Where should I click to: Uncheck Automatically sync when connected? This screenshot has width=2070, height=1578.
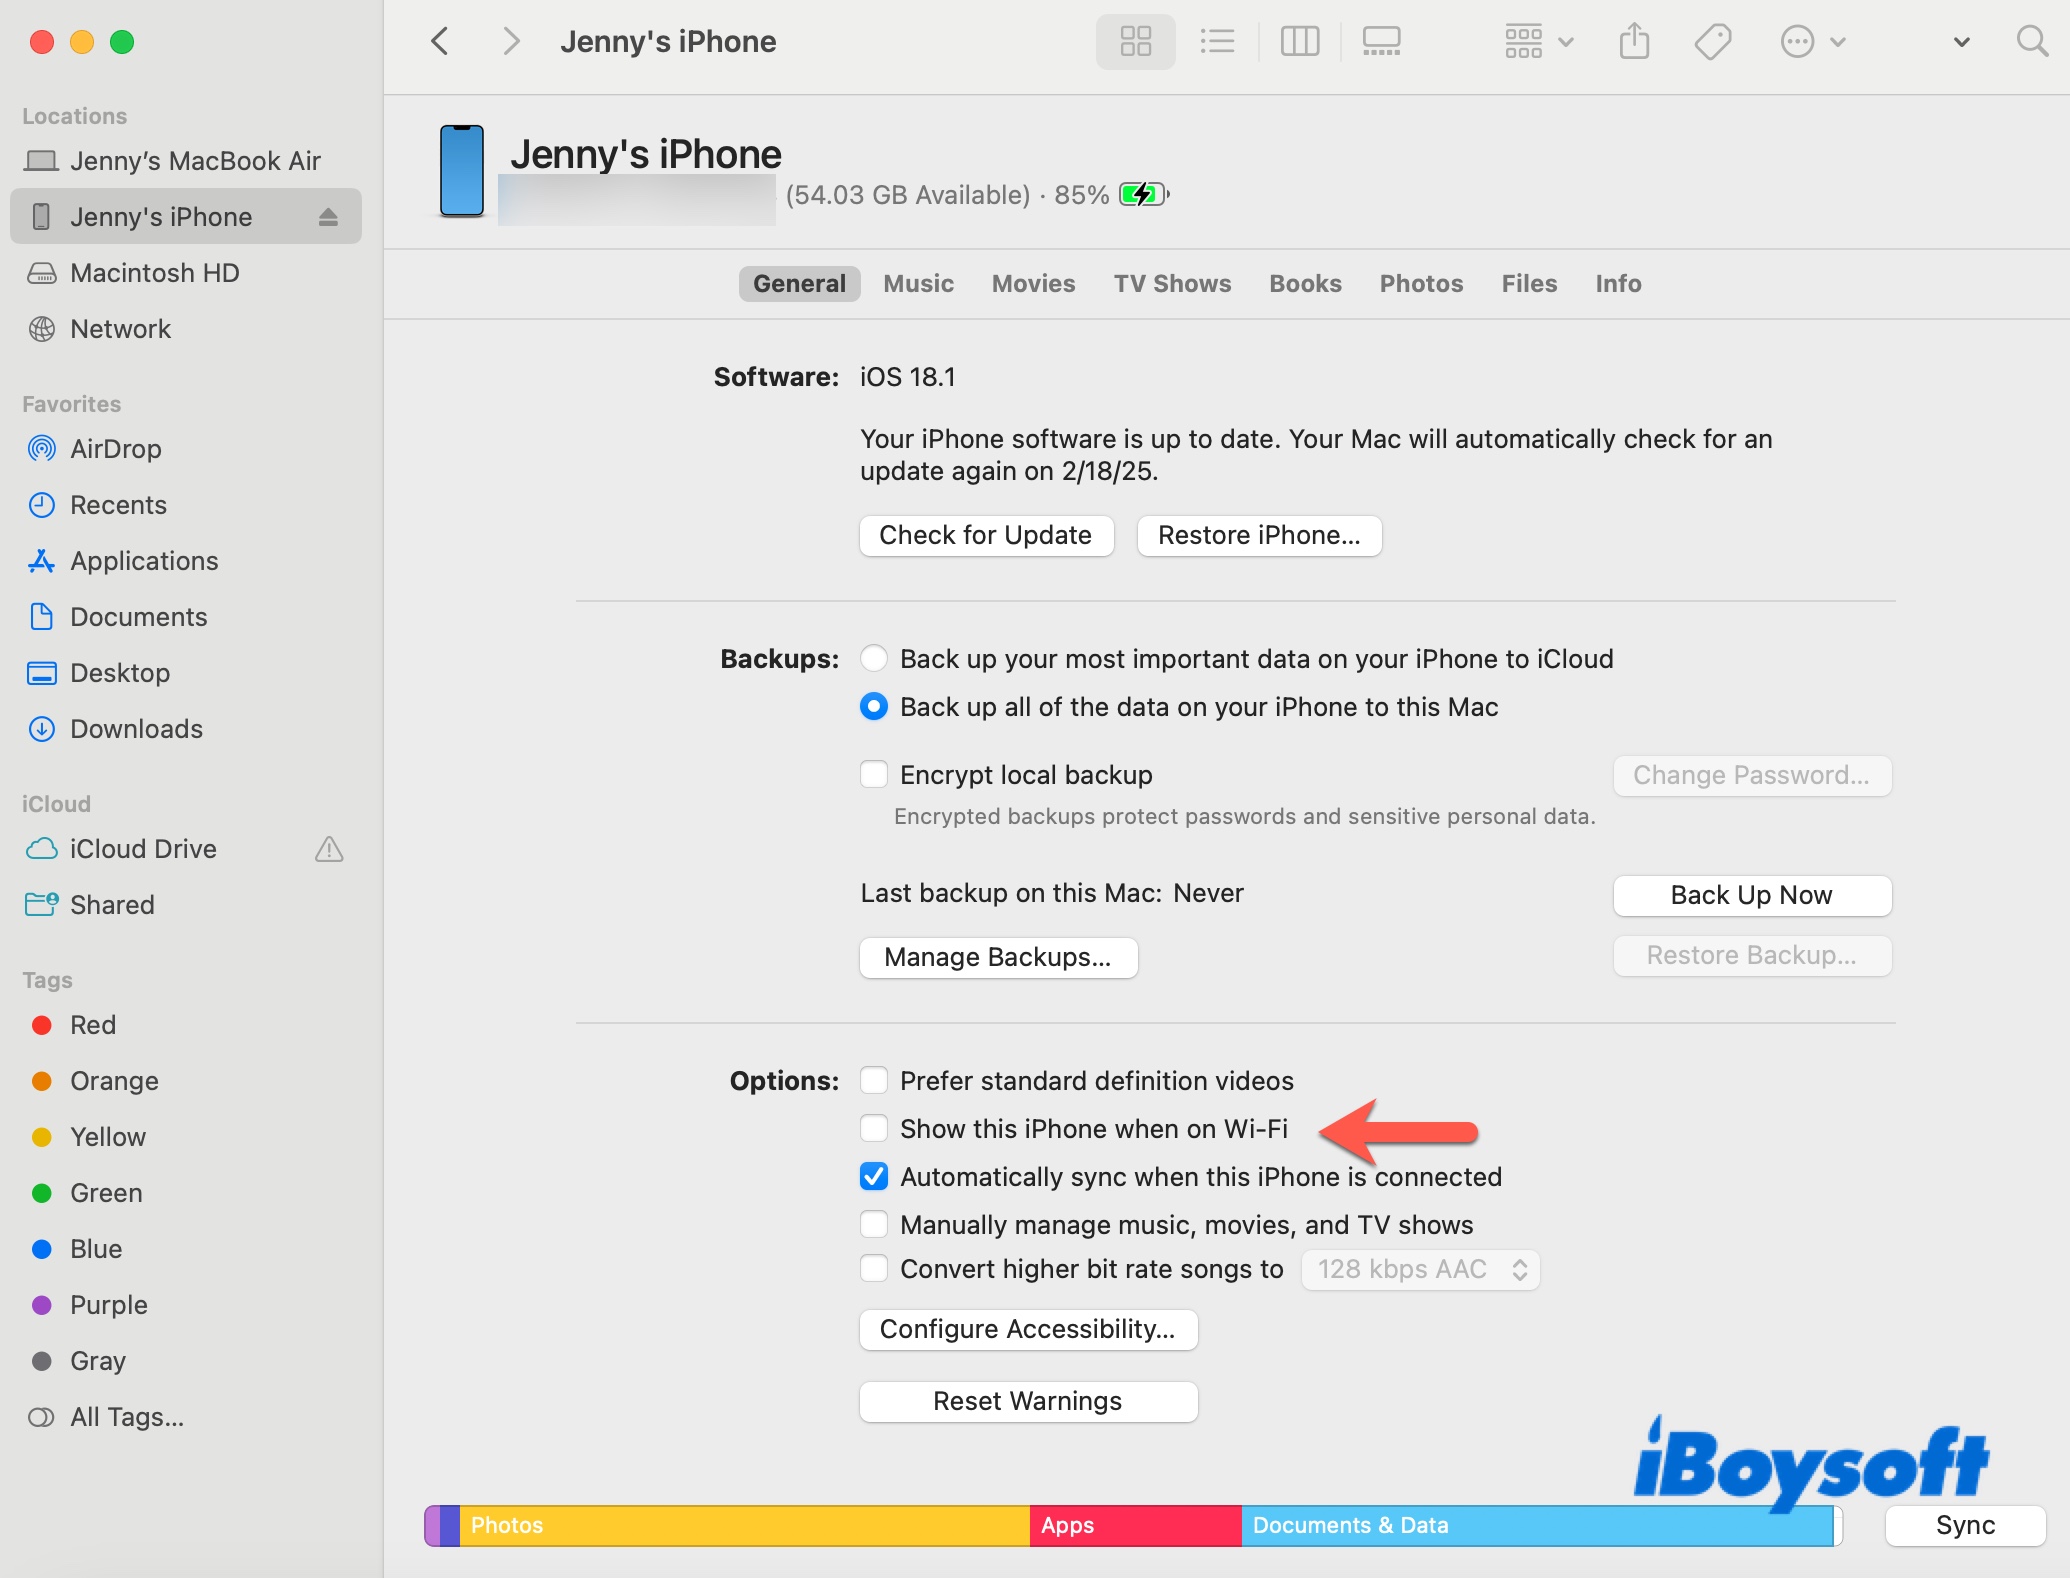pos(874,1177)
